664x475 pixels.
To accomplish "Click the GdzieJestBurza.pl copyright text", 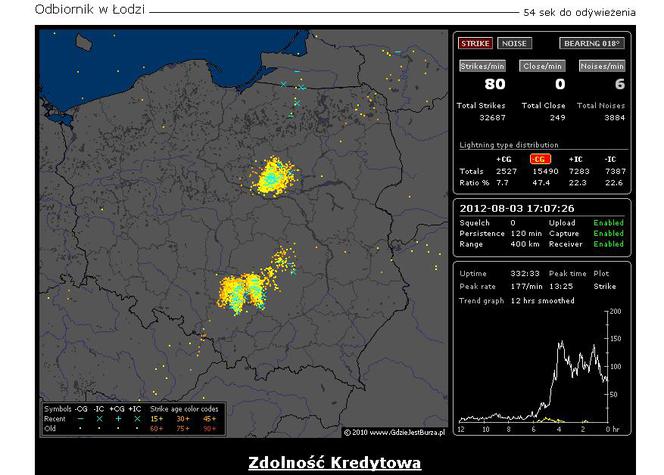I will click(x=395, y=433).
